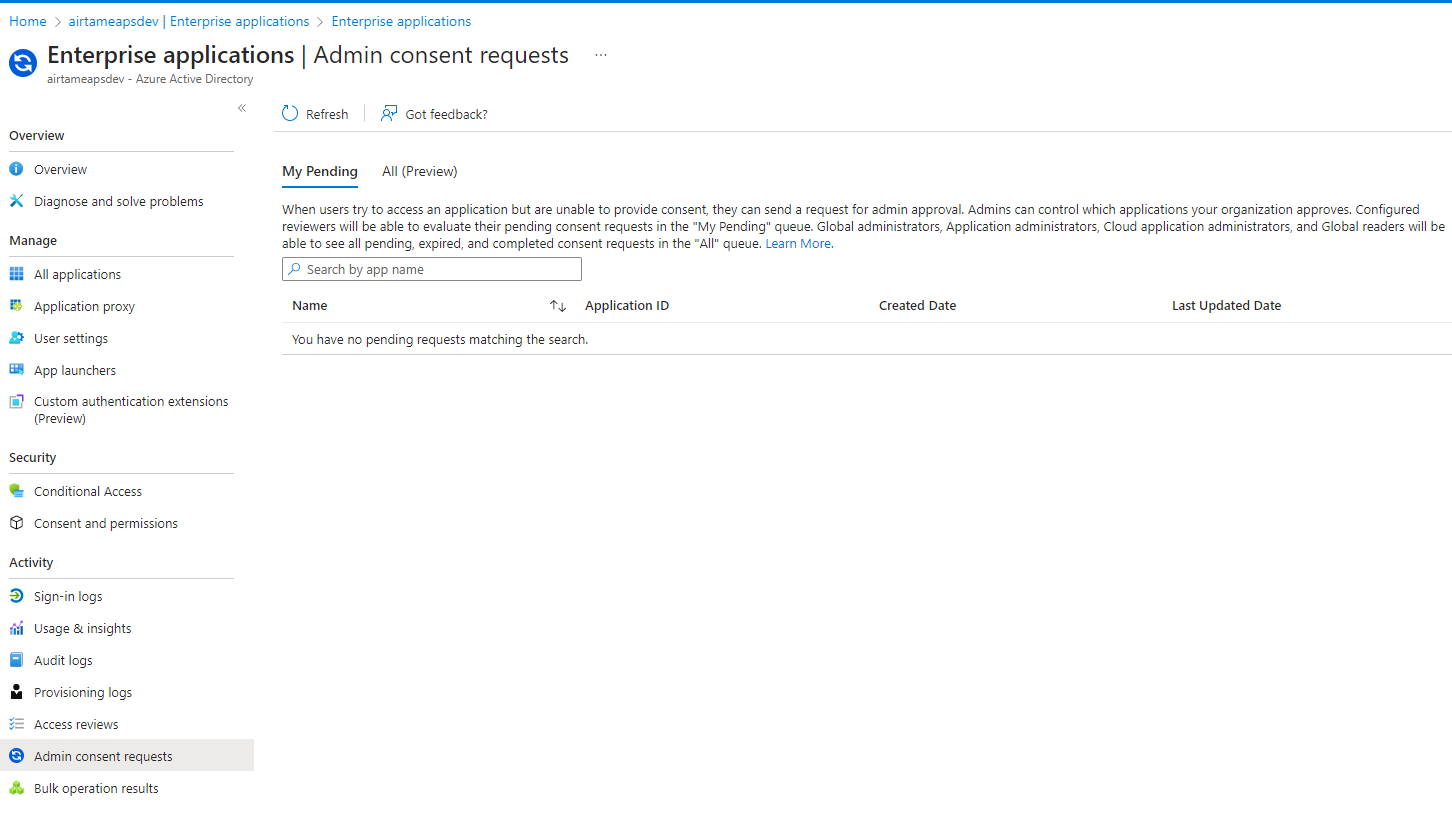
Task: Select the Audit logs icon
Action: point(17,659)
